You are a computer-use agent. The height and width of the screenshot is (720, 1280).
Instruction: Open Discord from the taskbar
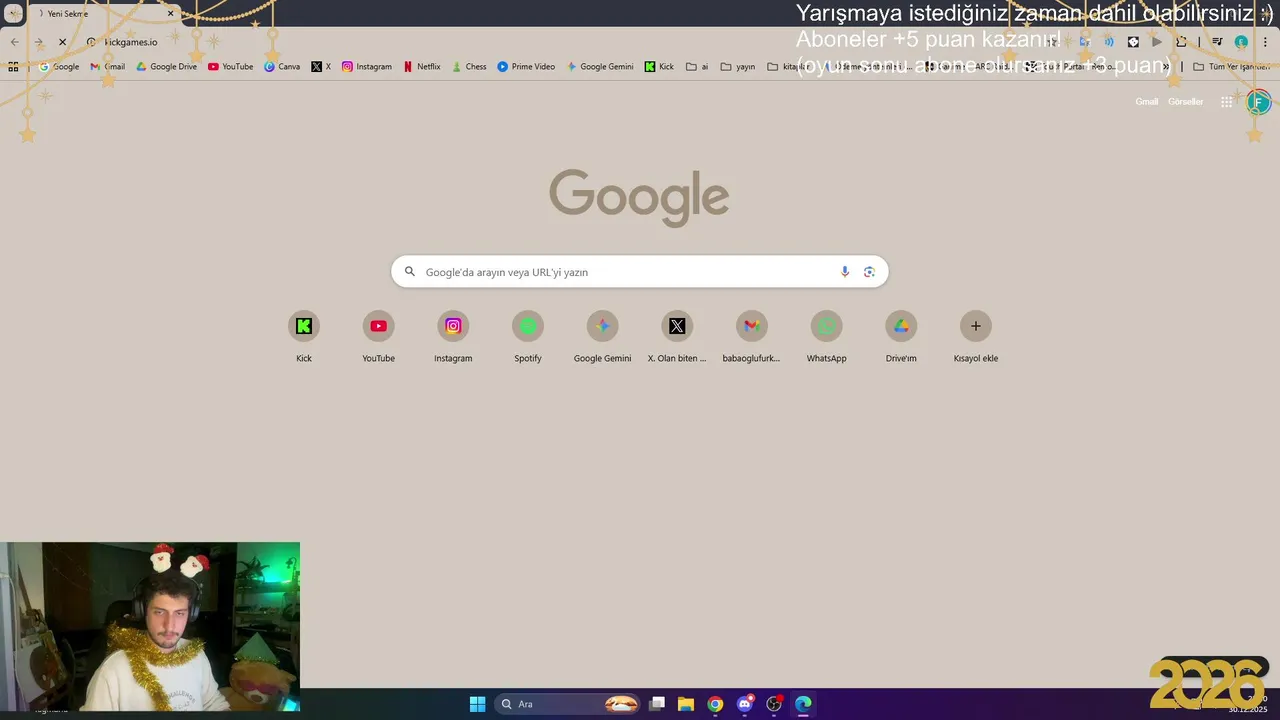coord(744,704)
